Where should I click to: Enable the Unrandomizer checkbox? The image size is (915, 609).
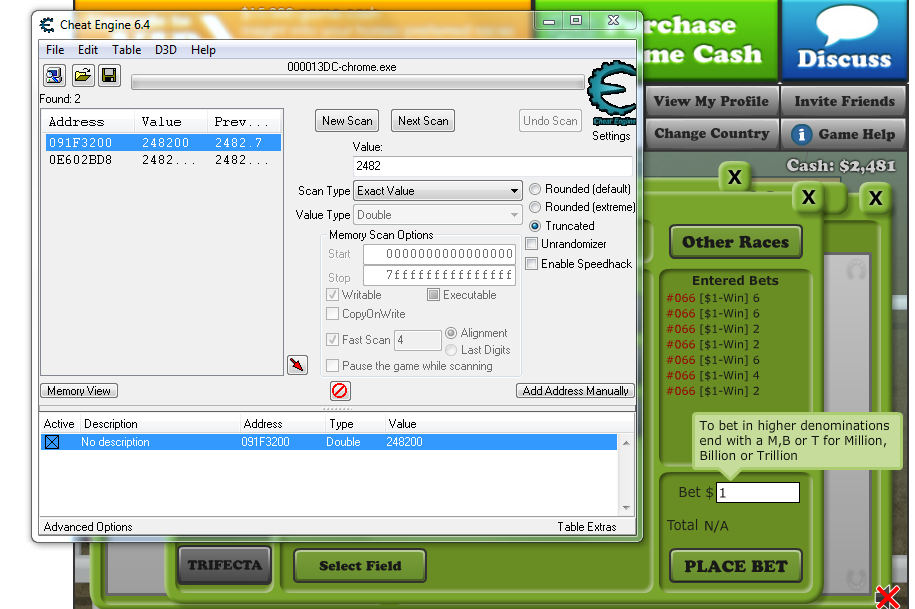[x=532, y=244]
